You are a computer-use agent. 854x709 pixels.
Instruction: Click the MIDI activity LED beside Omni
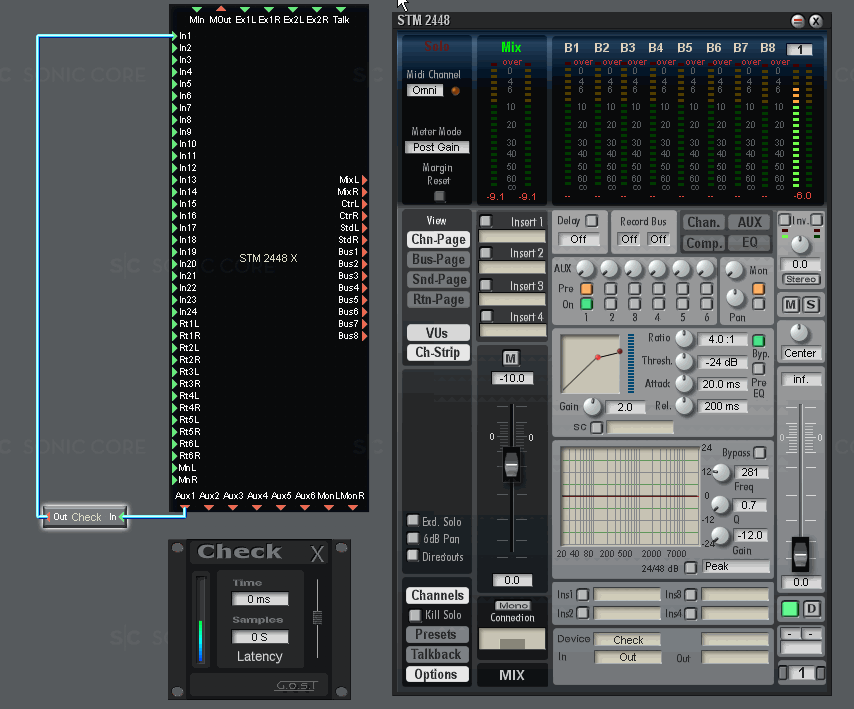pos(455,91)
